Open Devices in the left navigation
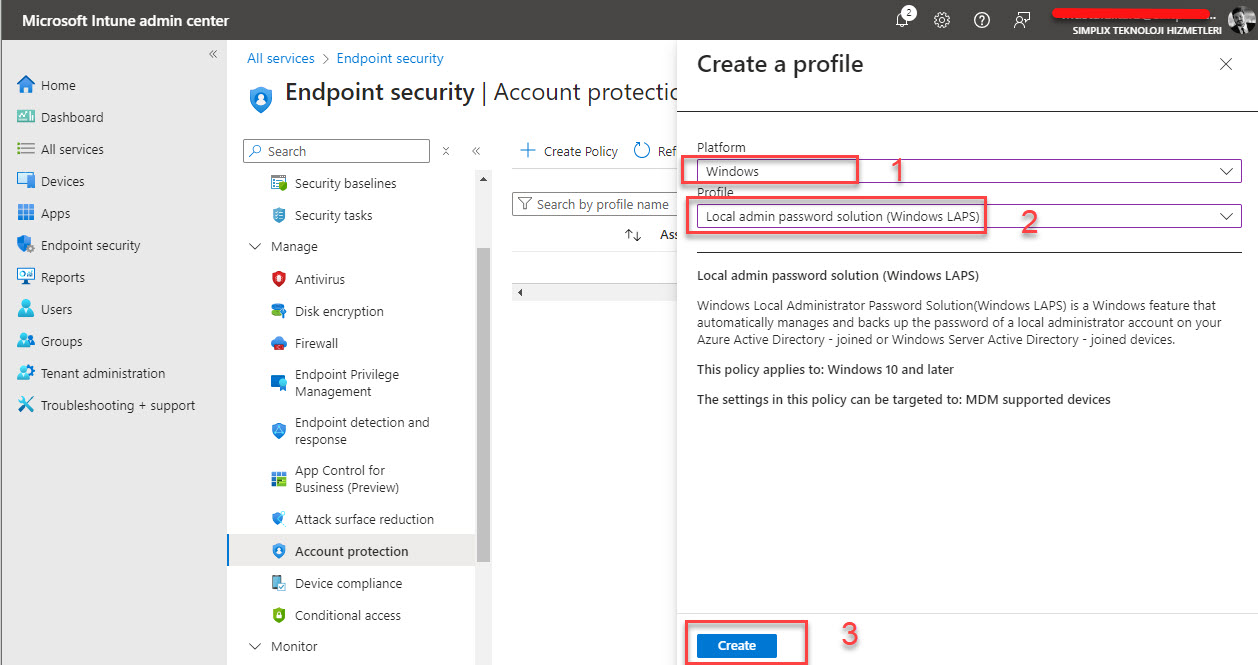 (x=62, y=181)
